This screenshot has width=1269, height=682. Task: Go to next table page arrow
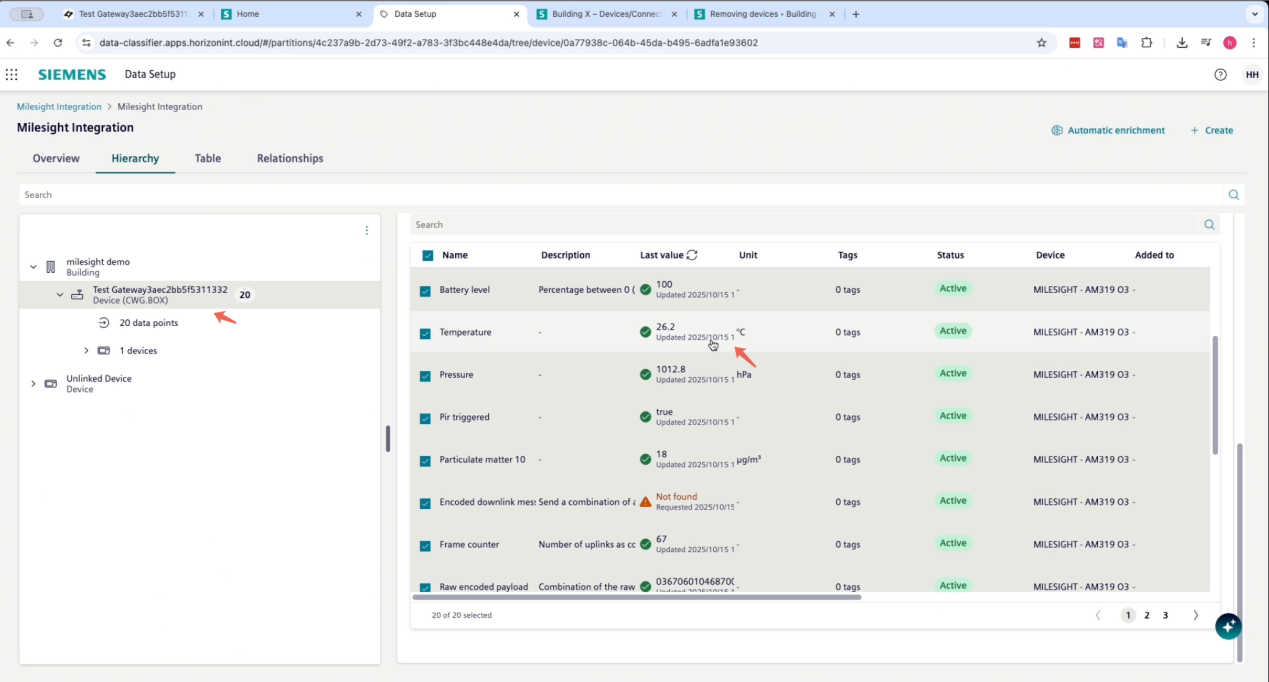click(1196, 615)
